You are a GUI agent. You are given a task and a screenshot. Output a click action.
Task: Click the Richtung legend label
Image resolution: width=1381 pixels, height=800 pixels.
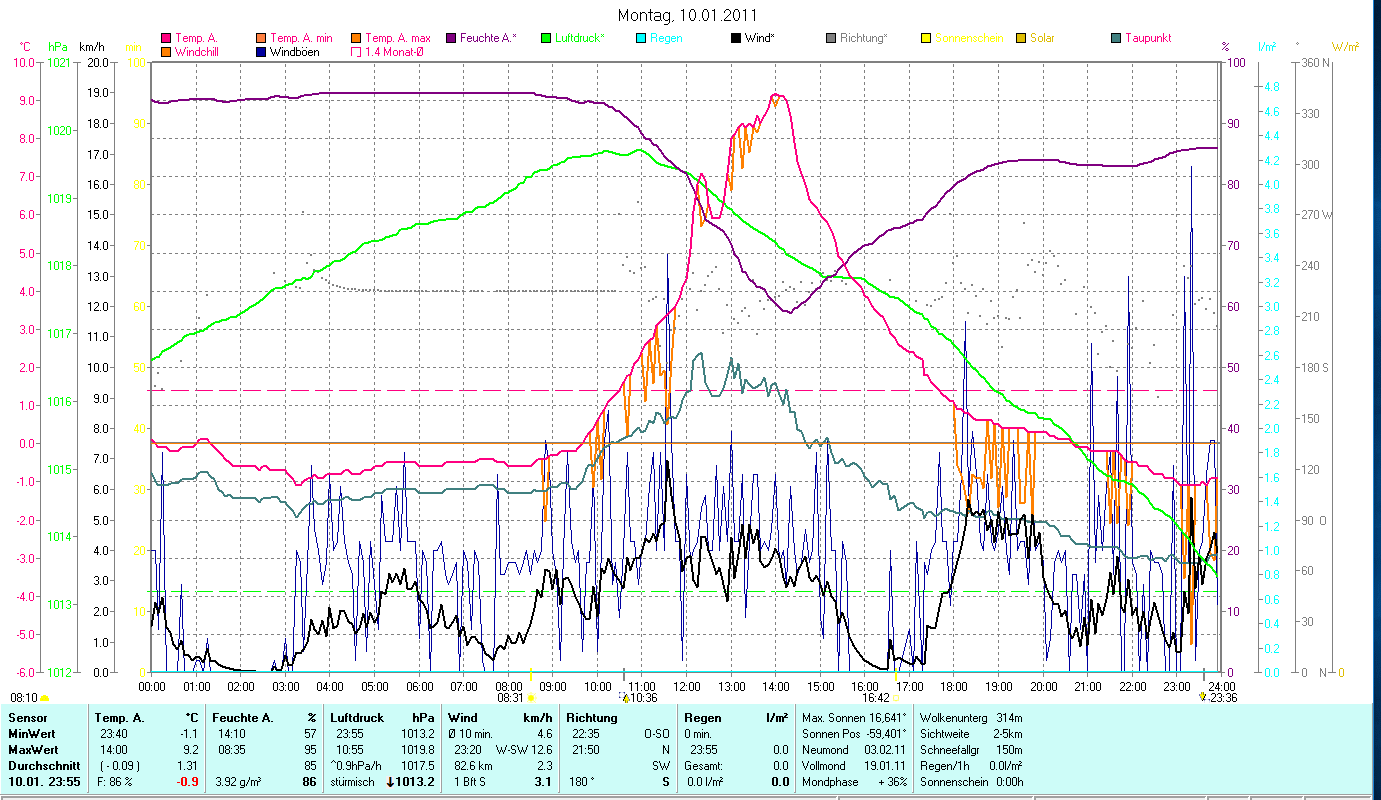[x=863, y=38]
